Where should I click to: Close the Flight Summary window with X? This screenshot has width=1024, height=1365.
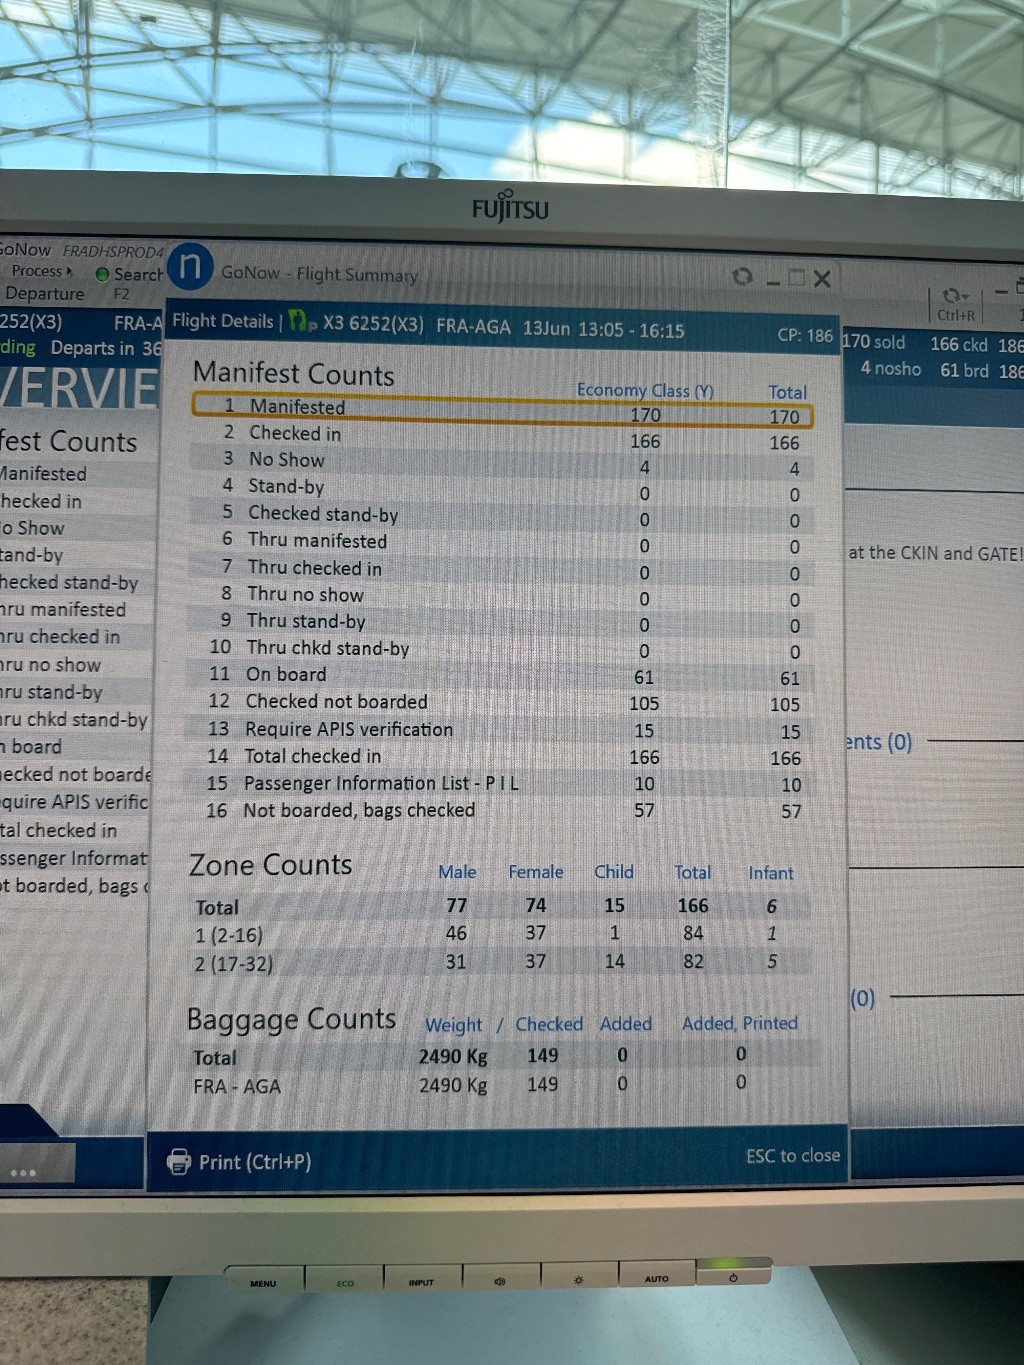(x=822, y=279)
